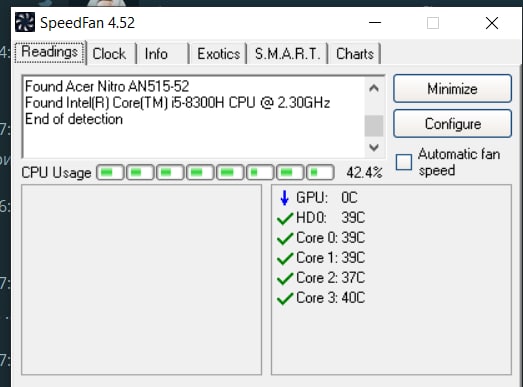Click the green checkmark next to Core 1
Screen dimensions: 523x387
coord(285,259)
